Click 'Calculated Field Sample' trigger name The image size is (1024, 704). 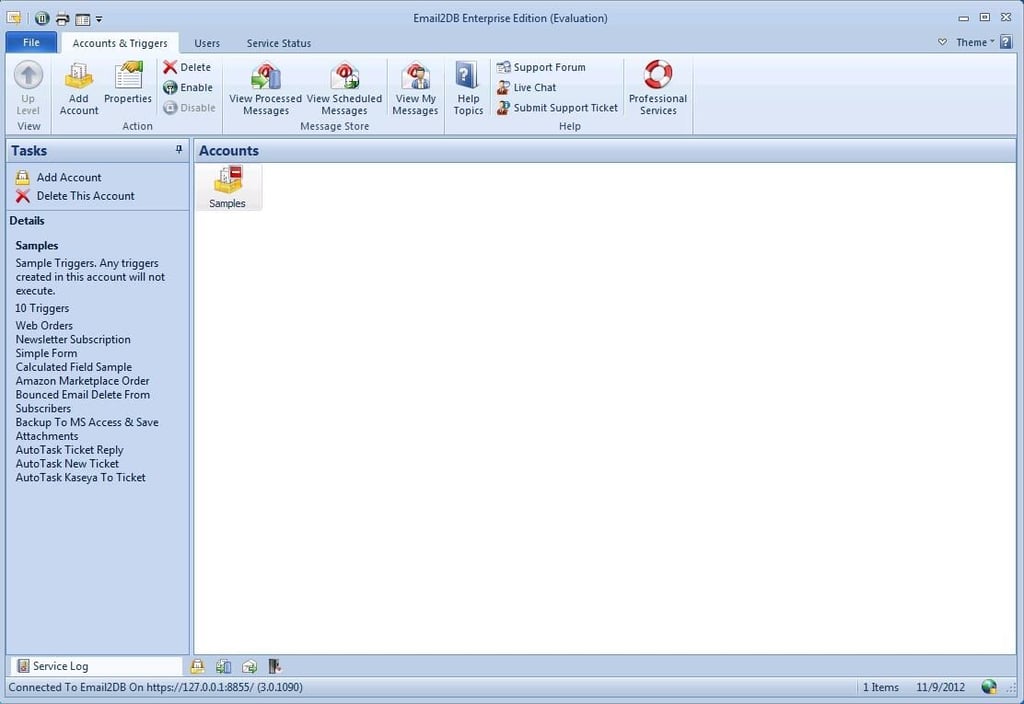pyautogui.click(x=74, y=367)
